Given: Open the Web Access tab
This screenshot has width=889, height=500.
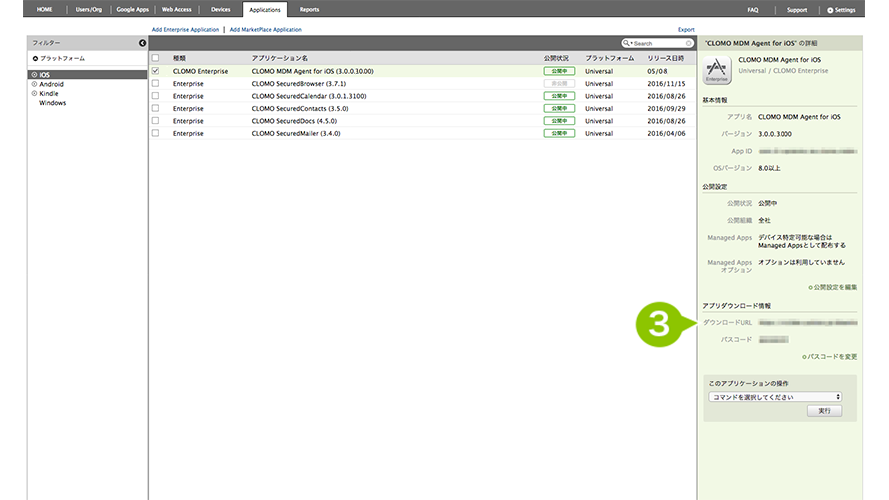Looking at the screenshot, I should tap(176, 10).
